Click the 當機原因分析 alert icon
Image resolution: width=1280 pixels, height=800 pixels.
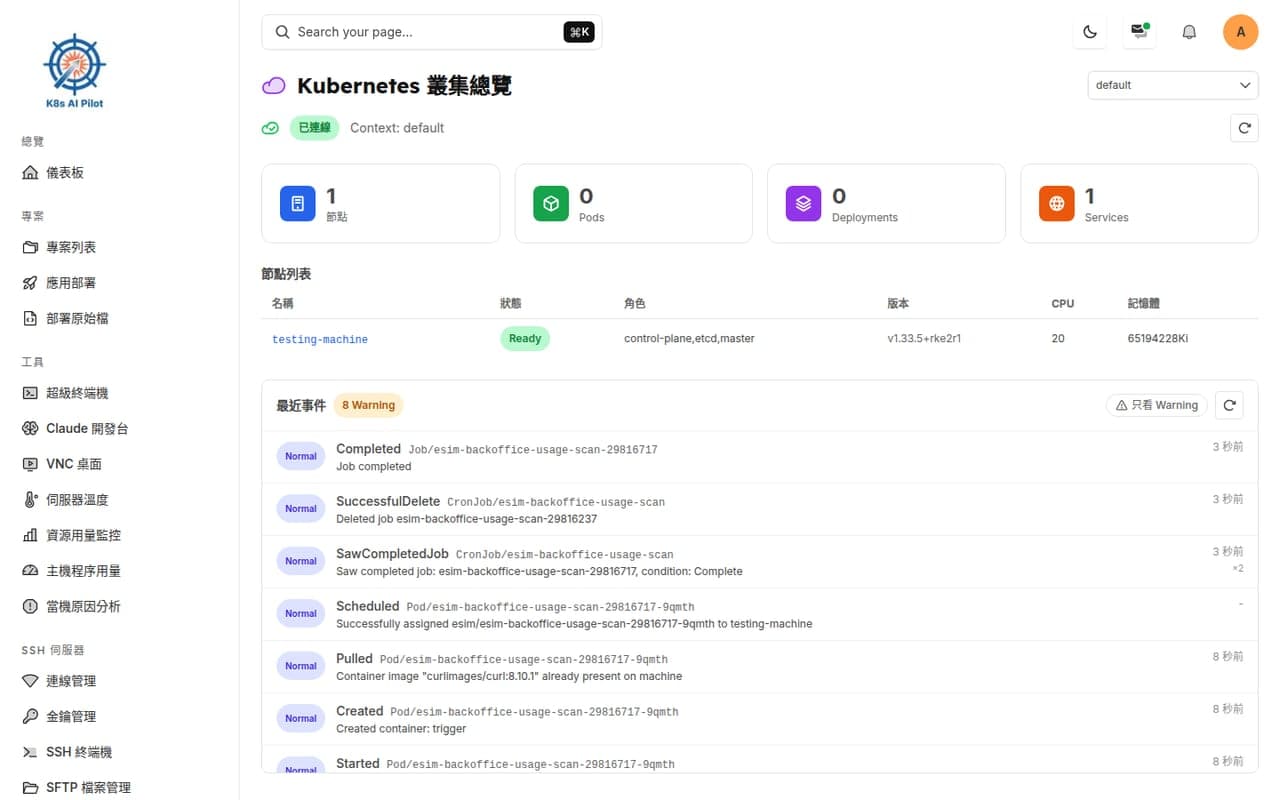coord(30,606)
